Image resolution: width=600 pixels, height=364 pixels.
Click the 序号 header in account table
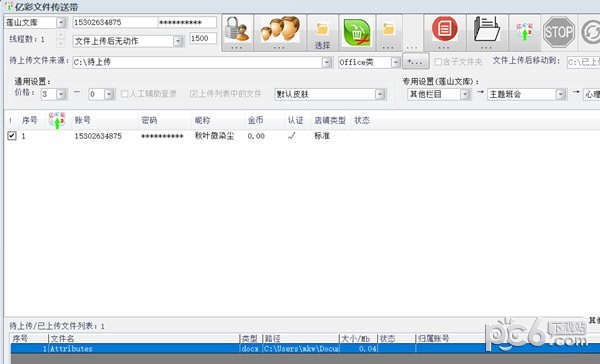[29, 120]
